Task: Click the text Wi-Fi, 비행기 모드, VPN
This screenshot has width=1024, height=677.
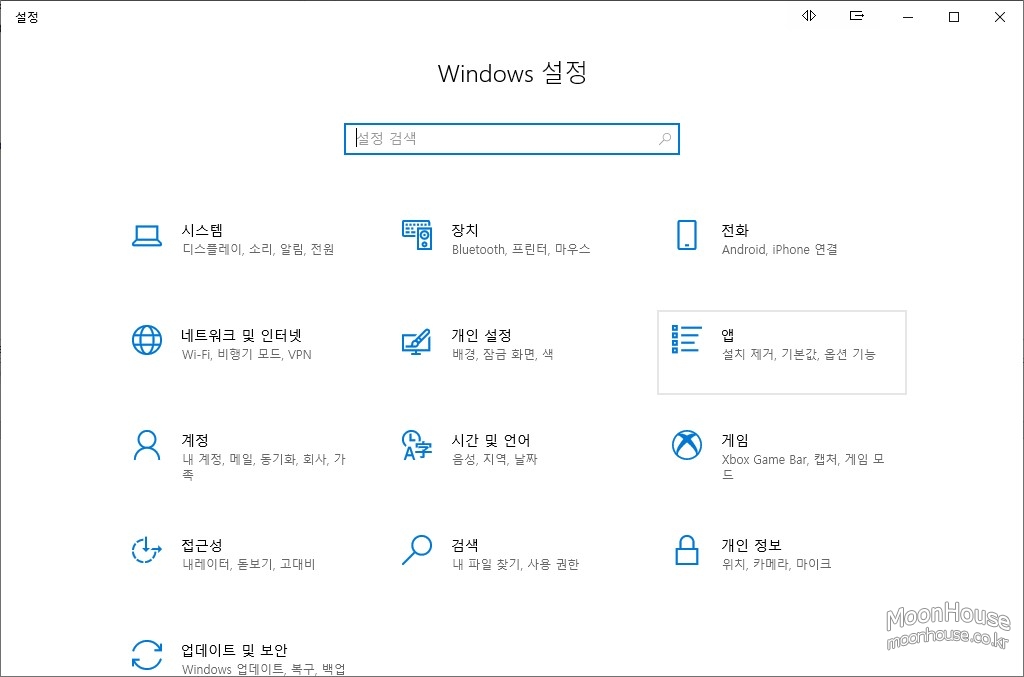Action: pos(247,354)
